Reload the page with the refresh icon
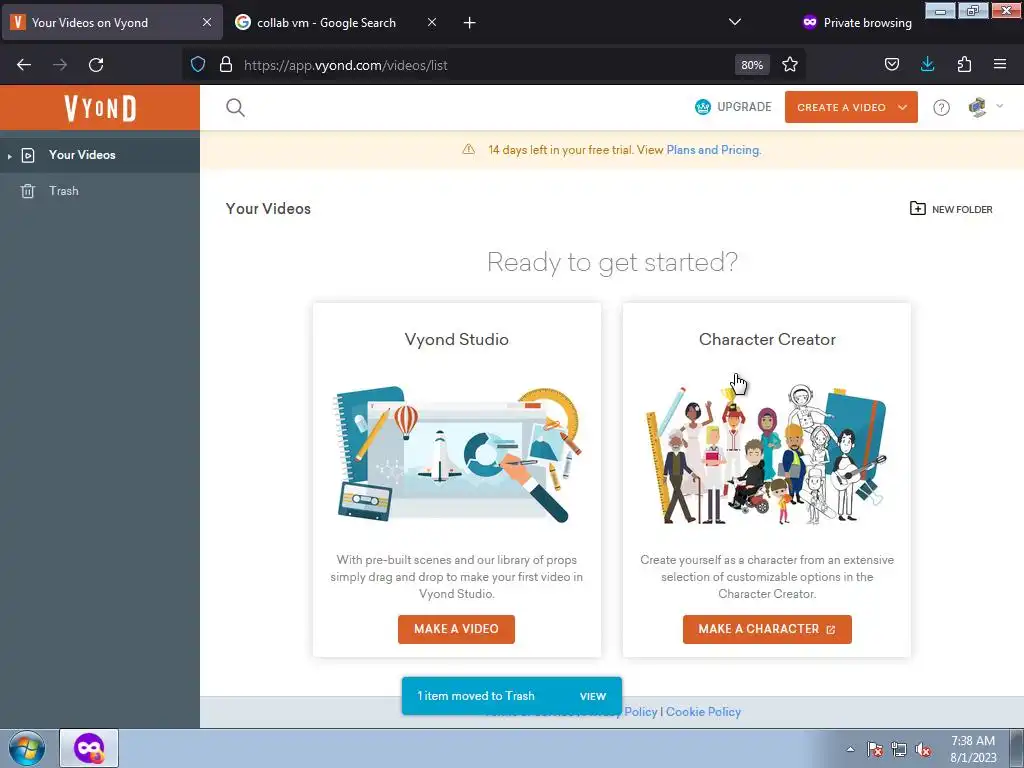Viewport: 1024px width, 768px height. 96,65
